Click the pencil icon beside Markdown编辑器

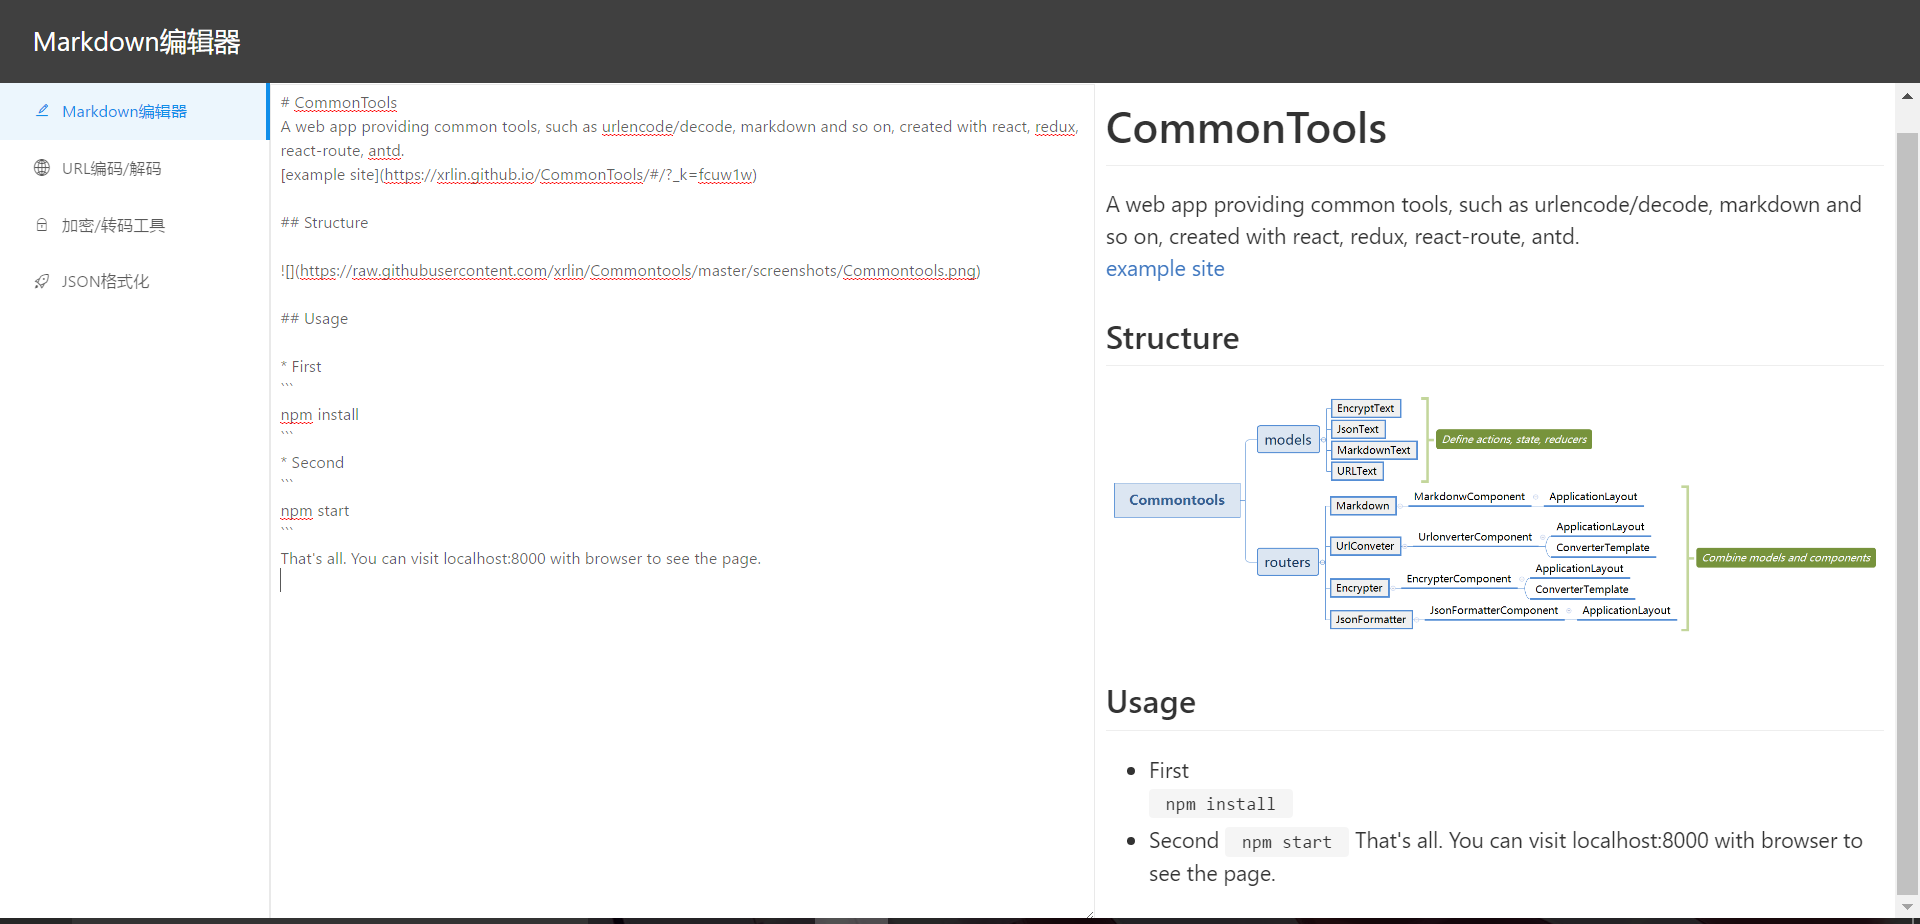pos(42,111)
